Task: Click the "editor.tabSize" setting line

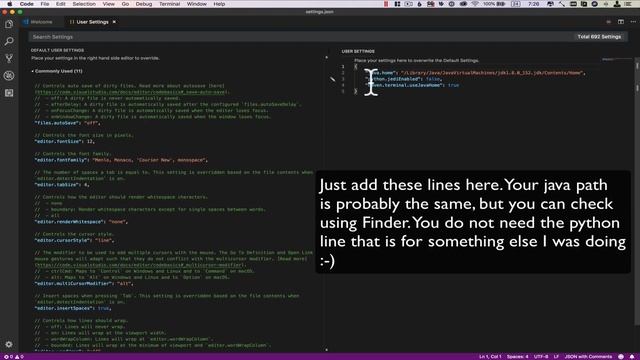Action: coord(62,184)
